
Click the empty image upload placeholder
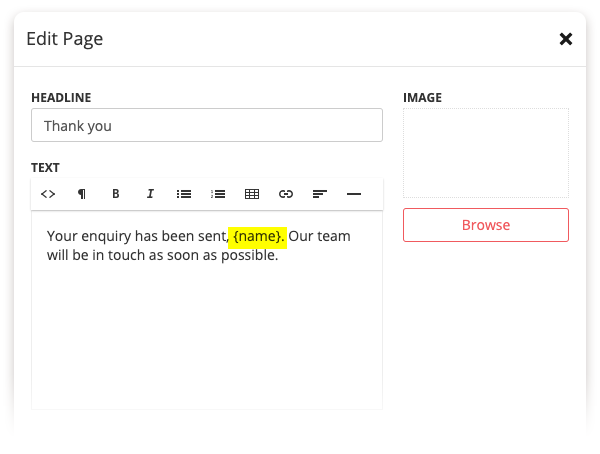point(485,153)
